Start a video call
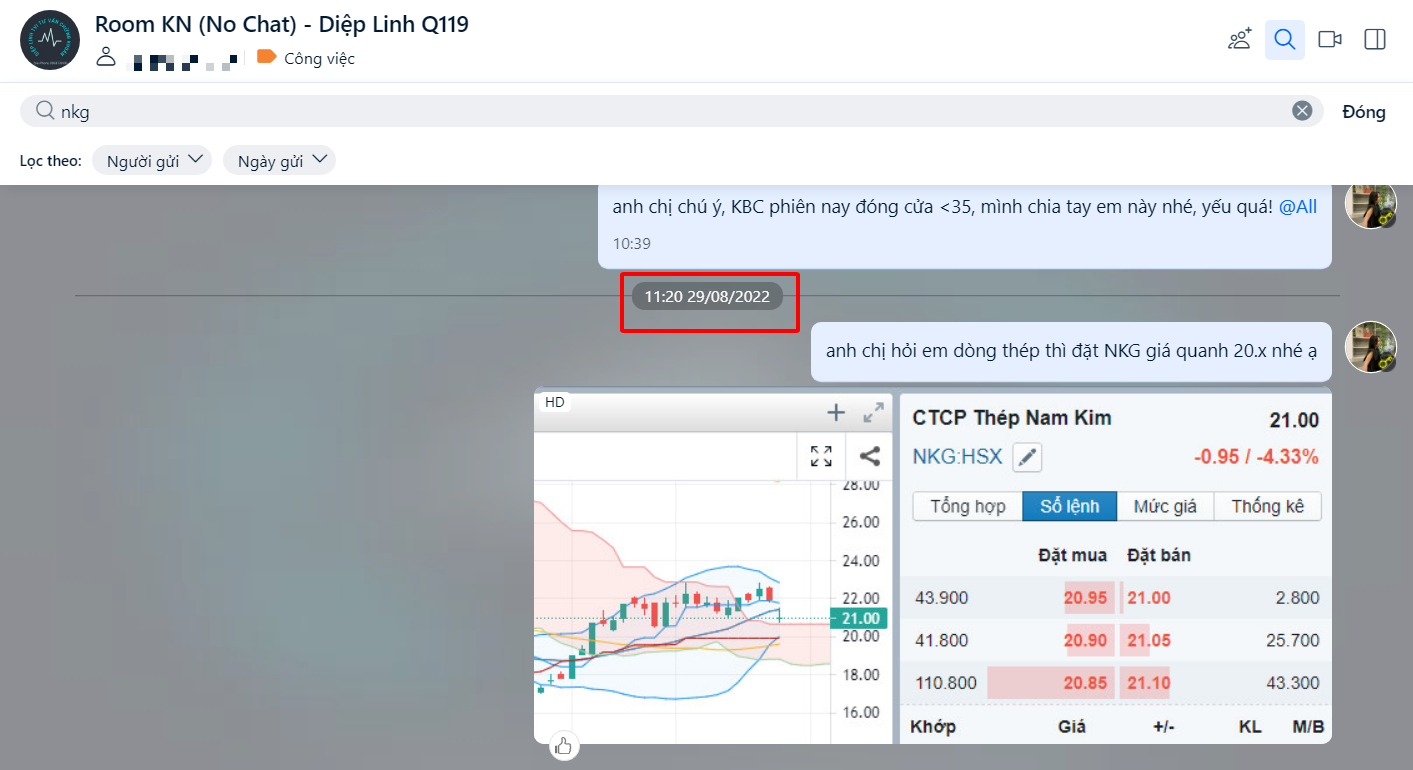The height and width of the screenshot is (770, 1413). coord(1330,40)
